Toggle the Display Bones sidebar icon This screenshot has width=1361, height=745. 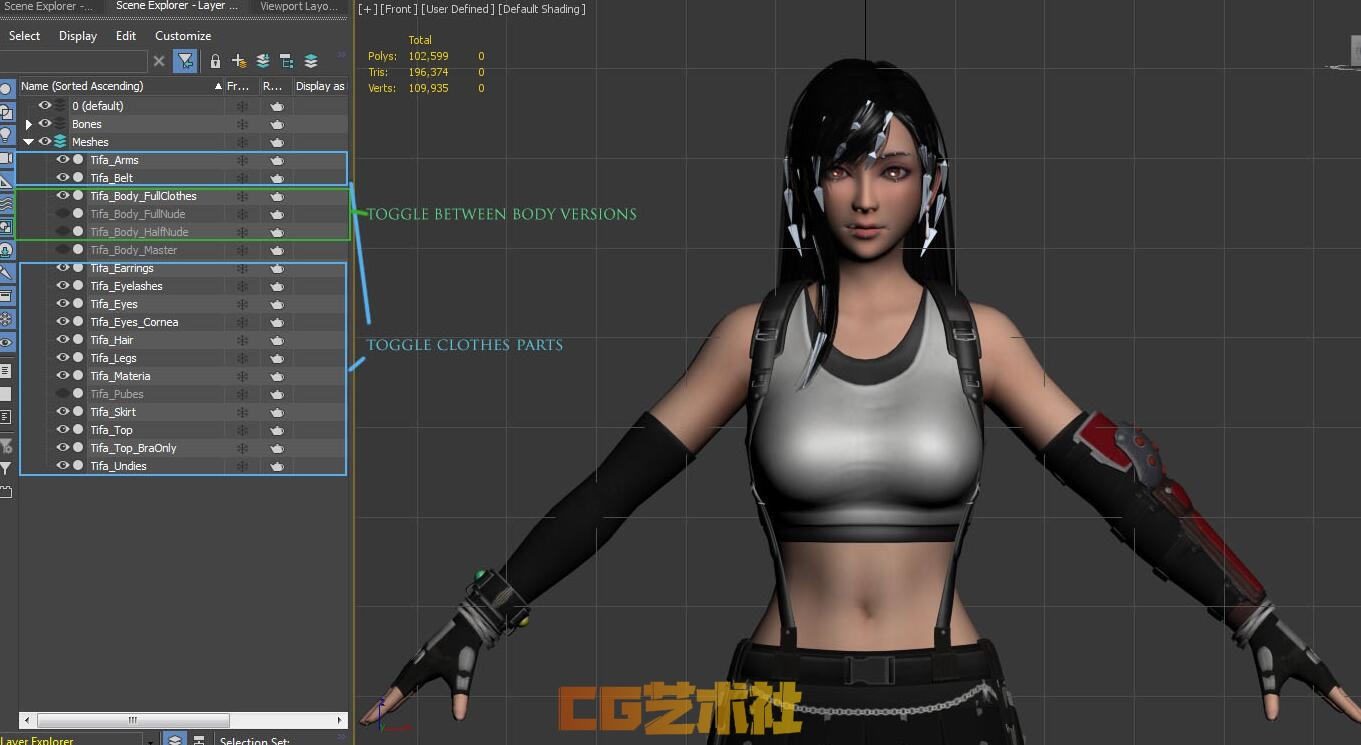6,273
